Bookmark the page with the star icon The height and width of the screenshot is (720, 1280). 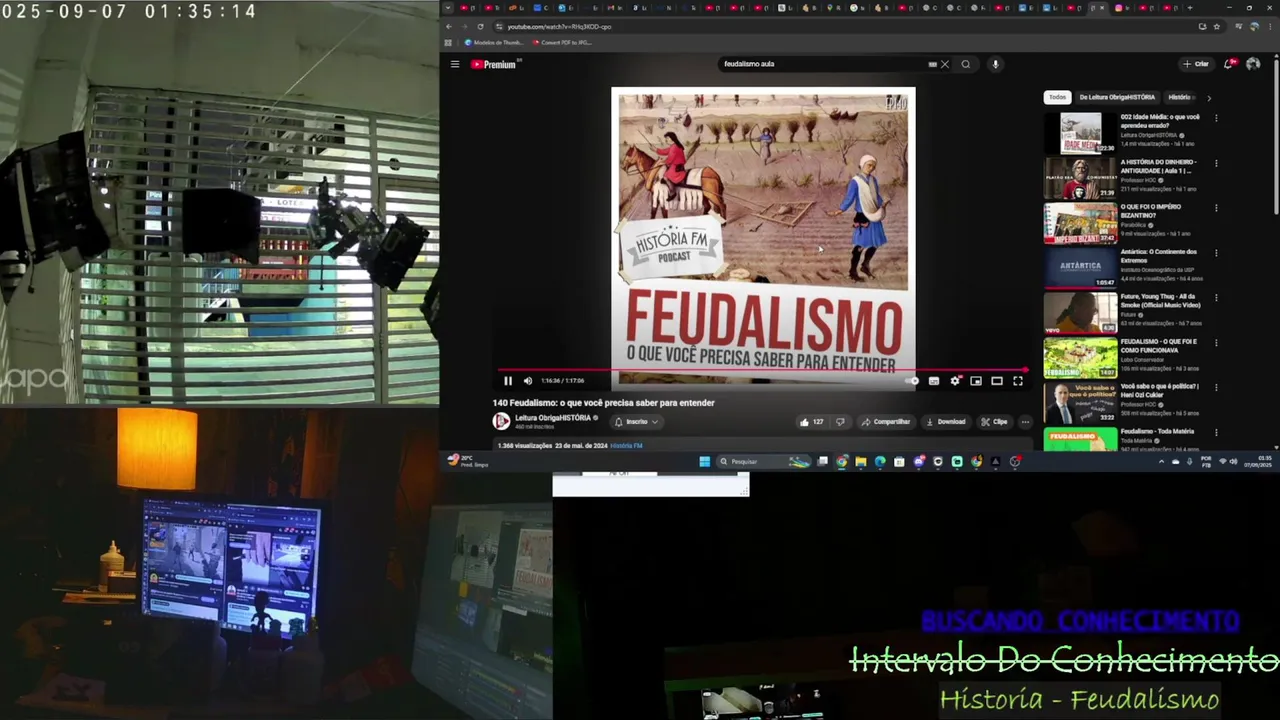(x=1217, y=27)
